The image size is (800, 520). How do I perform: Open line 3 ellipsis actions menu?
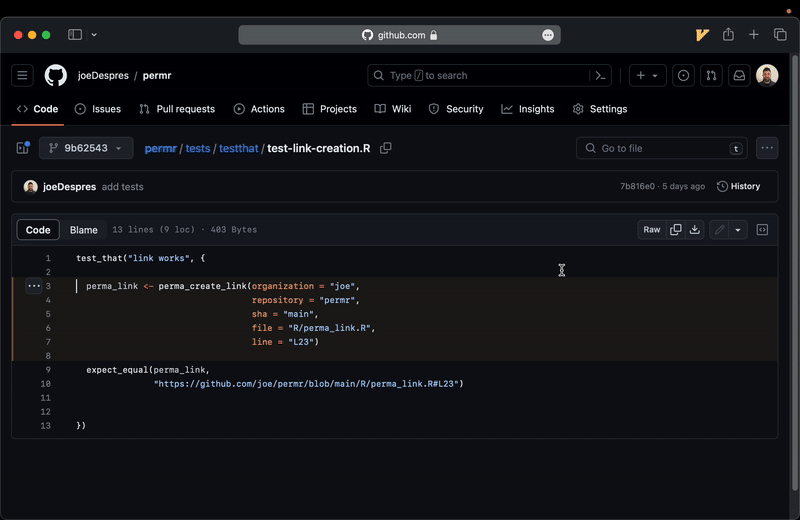[x=34, y=286]
